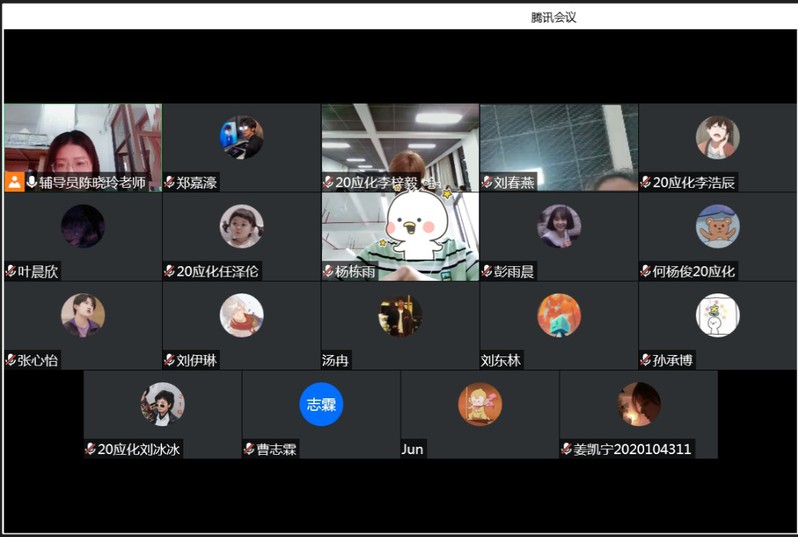Click the muted mic icon beside 20应化刘冰冰
Viewport: 798px width, 537px height.
point(90,449)
